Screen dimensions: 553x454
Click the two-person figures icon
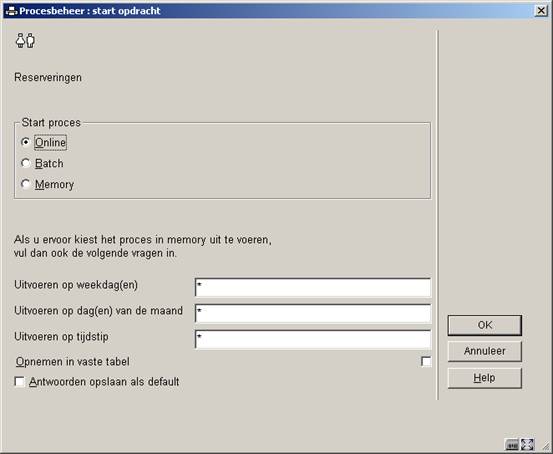[x=25, y=41]
